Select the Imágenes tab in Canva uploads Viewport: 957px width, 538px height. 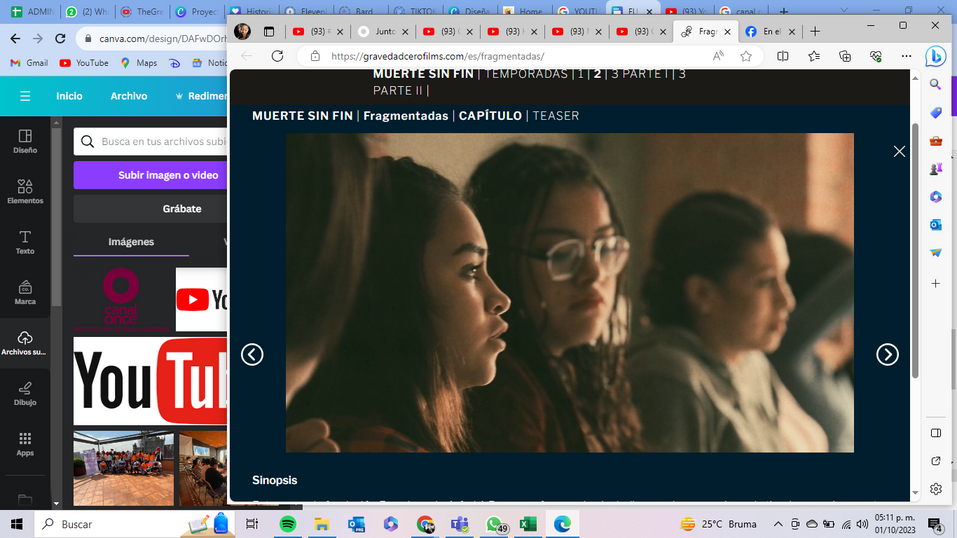coord(131,242)
